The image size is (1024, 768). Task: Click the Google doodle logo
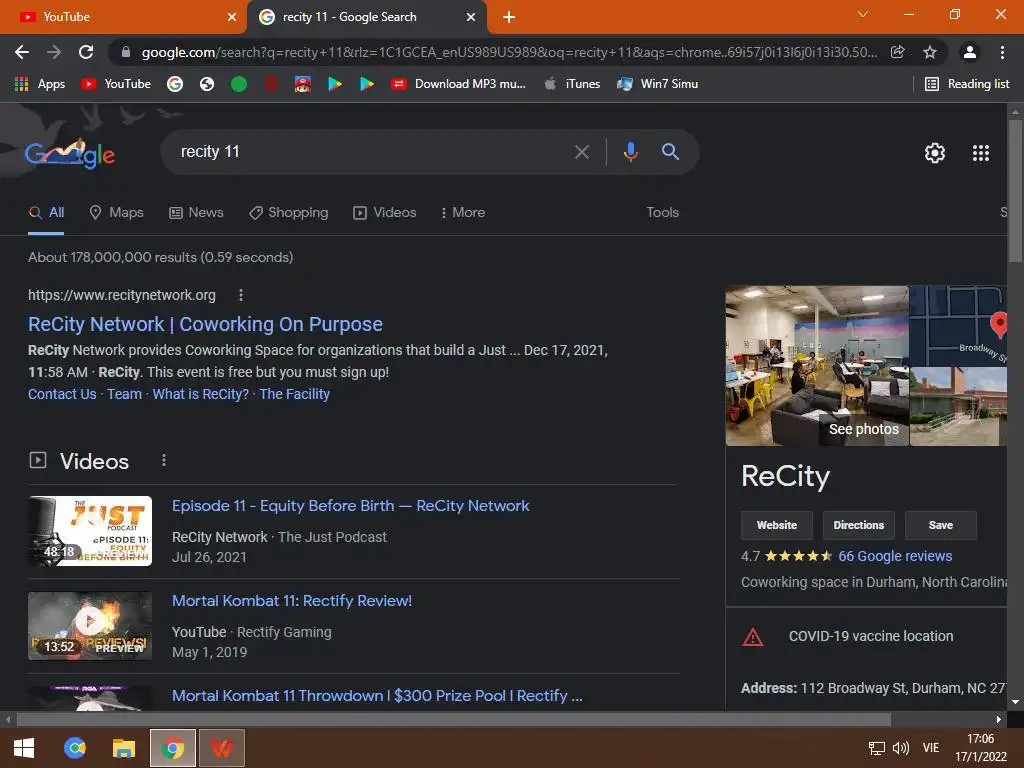click(x=70, y=153)
